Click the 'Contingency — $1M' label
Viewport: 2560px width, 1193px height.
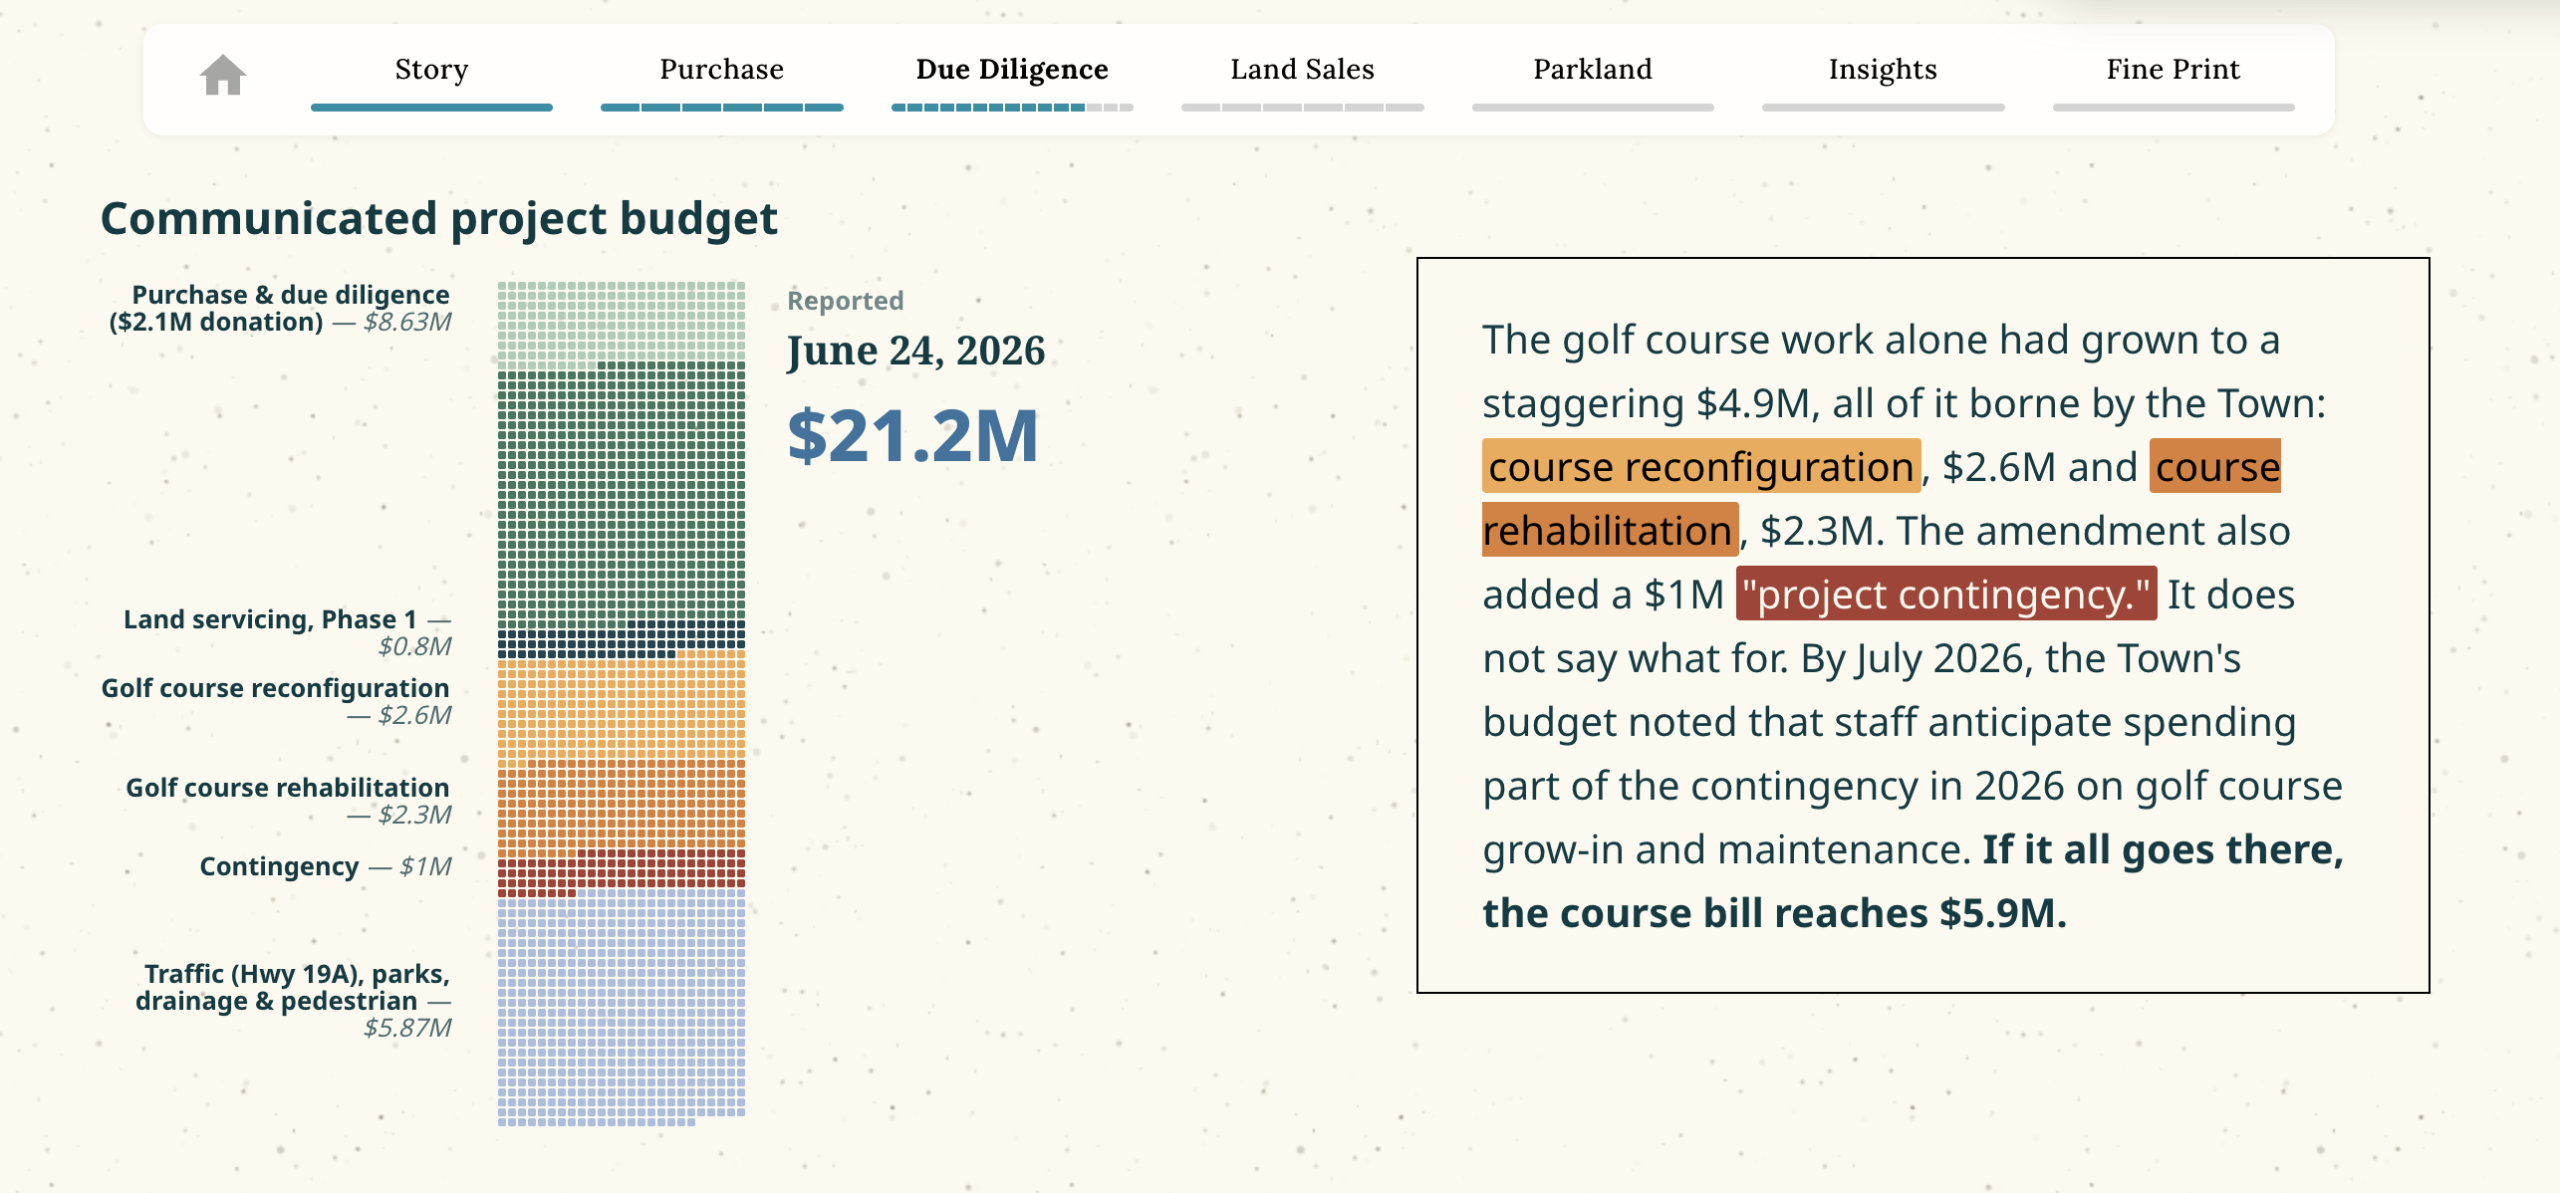325,866
